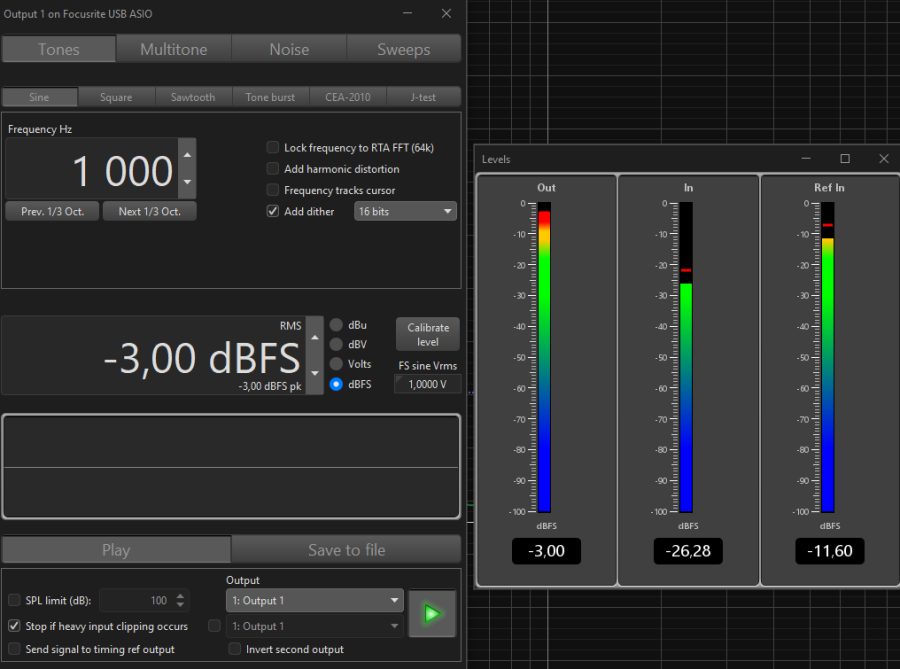Viewport: 900px width, 669px height.
Task: Switch to the Tones tab
Action: tap(59, 49)
